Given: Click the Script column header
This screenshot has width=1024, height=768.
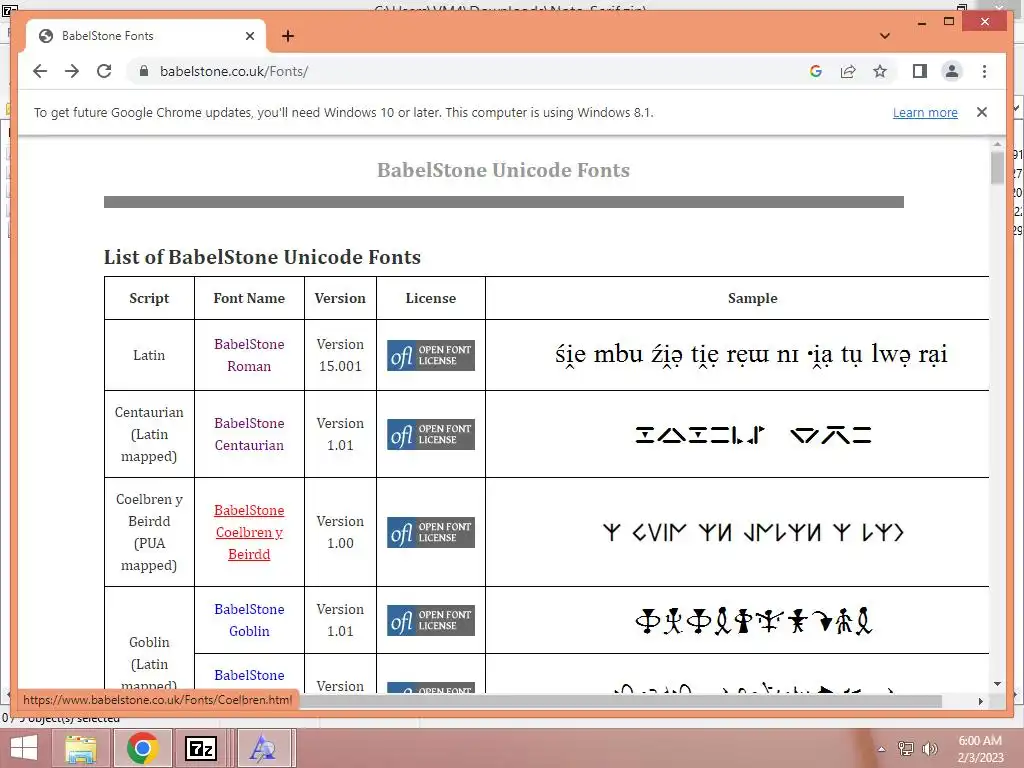Looking at the screenshot, I should click(149, 298).
